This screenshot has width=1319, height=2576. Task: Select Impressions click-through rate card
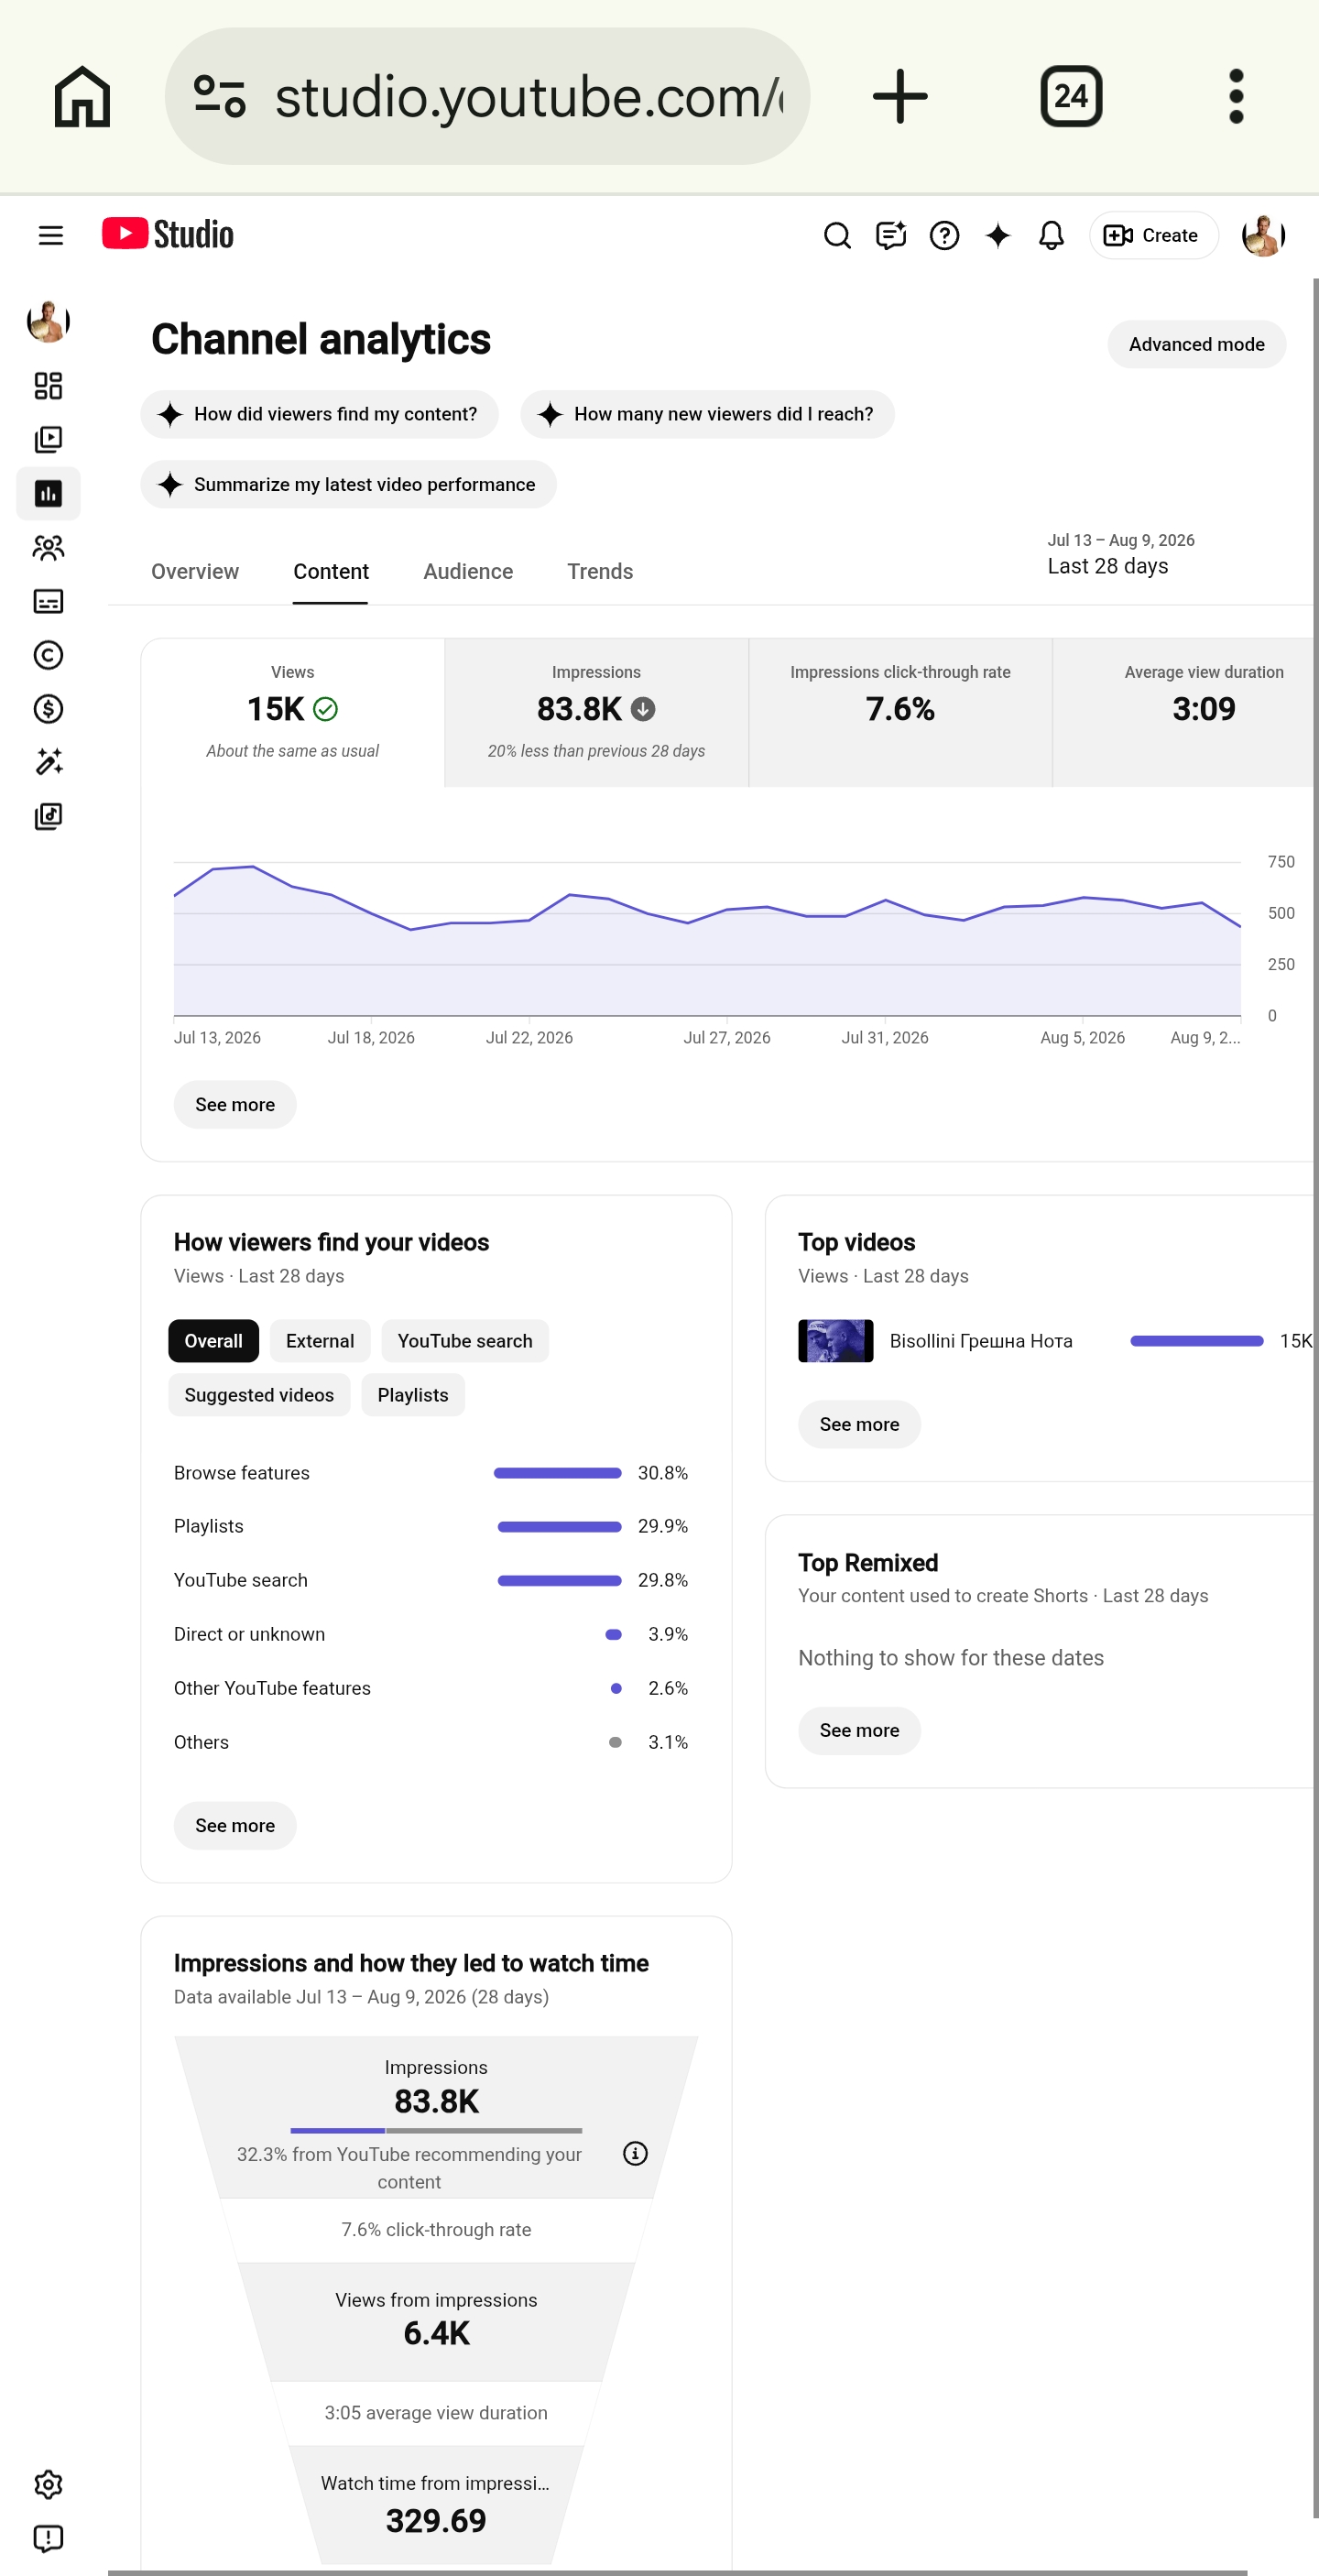click(900, 712)
